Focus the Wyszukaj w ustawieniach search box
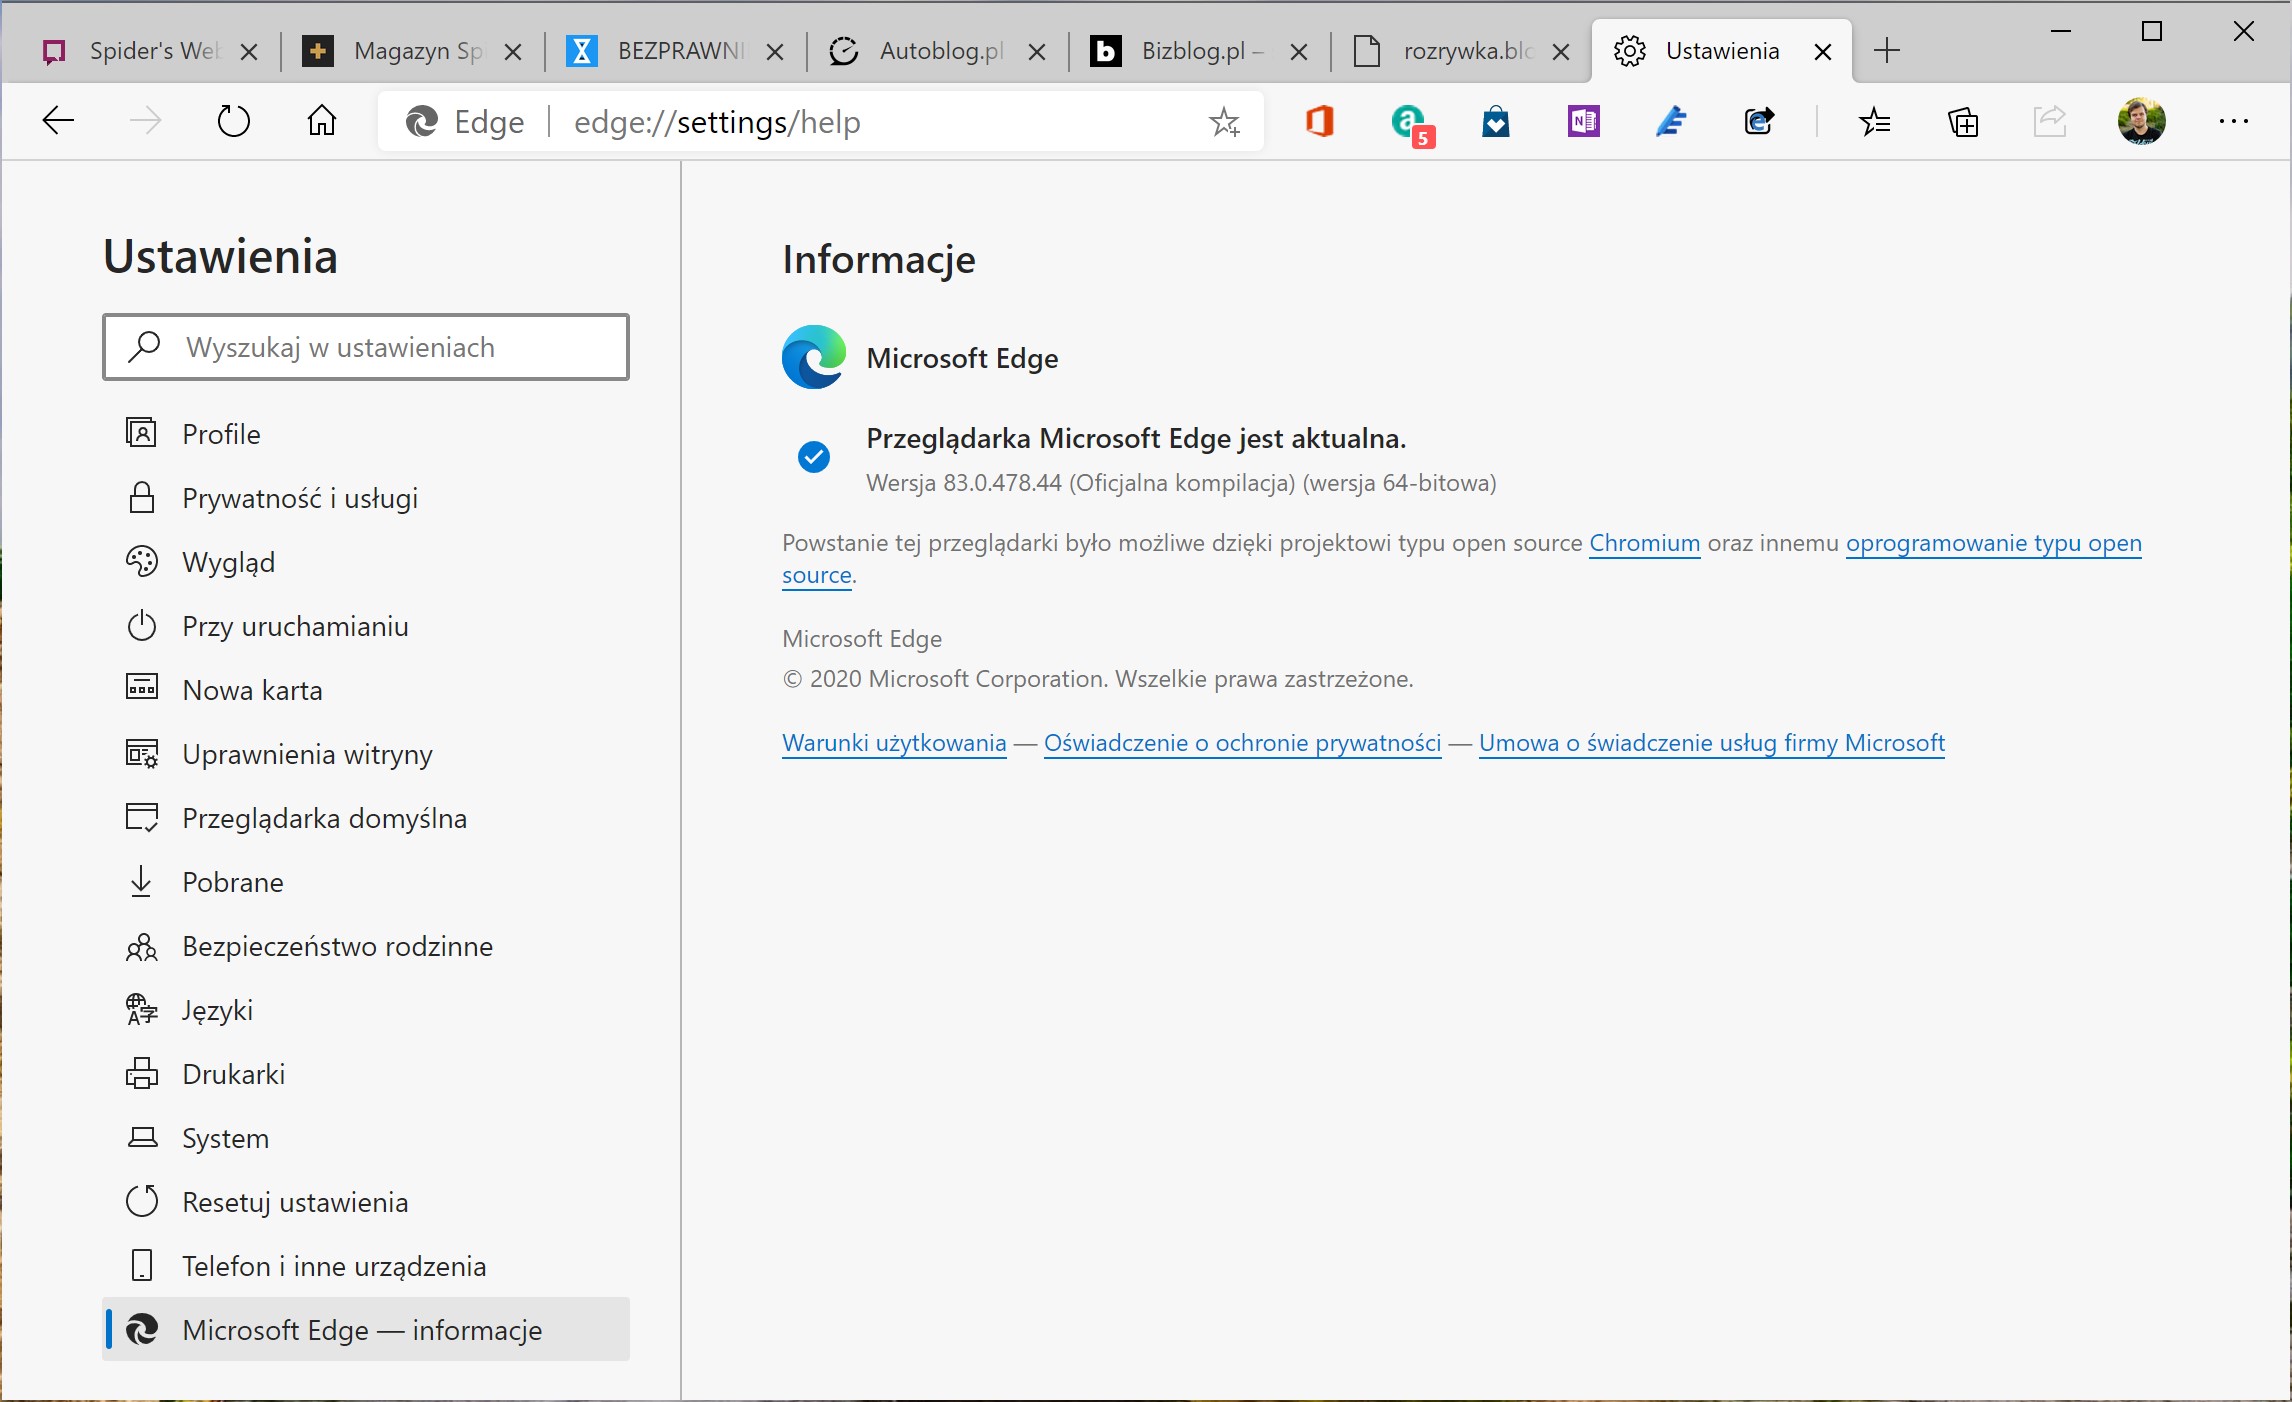Image resolution: width=2292 pixels, height=1402 pixels. pyautogui.click(x=366, y=347)
